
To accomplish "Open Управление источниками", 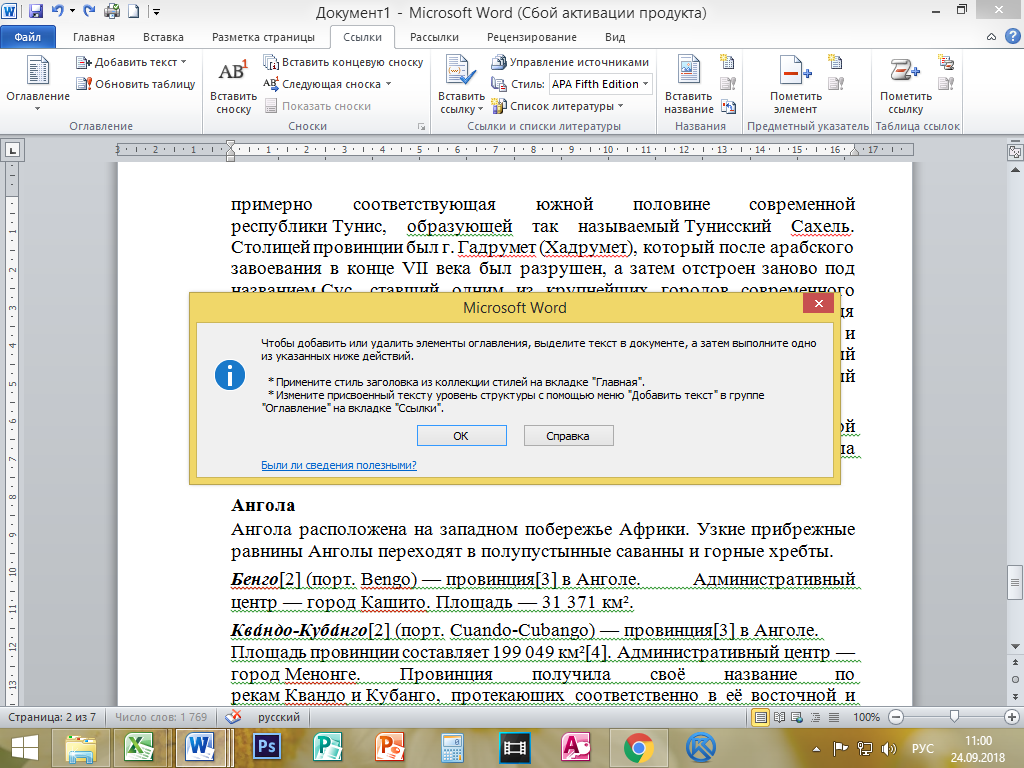I will [570, 62].
